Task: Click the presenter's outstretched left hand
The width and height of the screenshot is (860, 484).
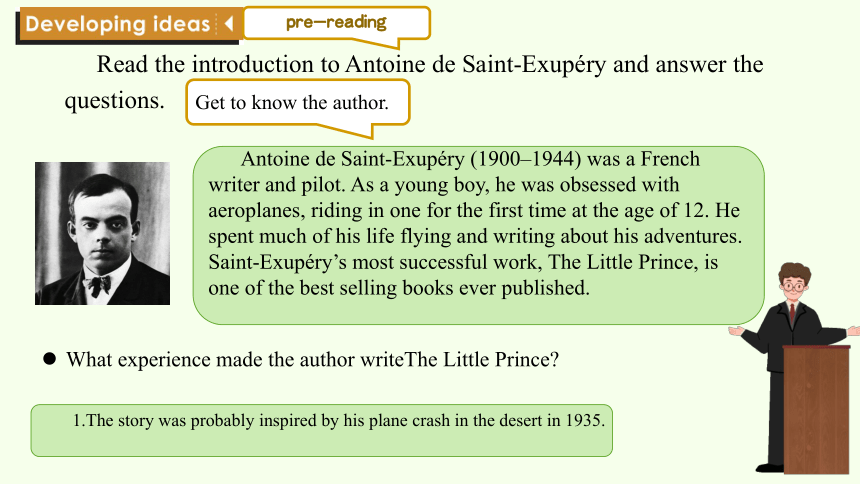Action: (853, 331)
